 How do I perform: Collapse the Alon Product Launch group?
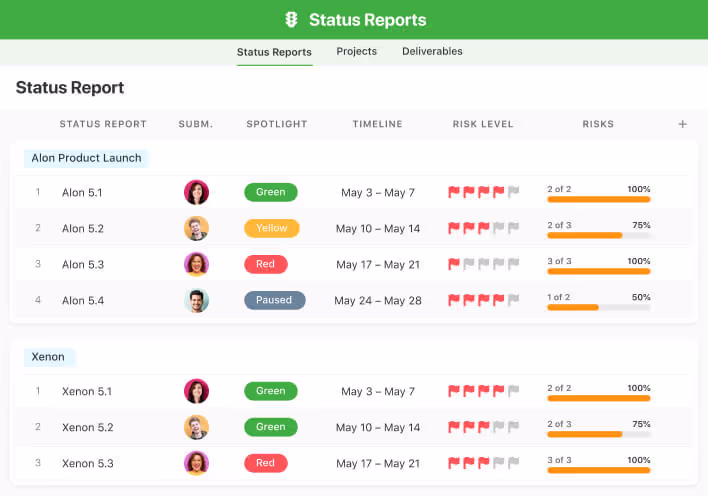pos(86,158)
